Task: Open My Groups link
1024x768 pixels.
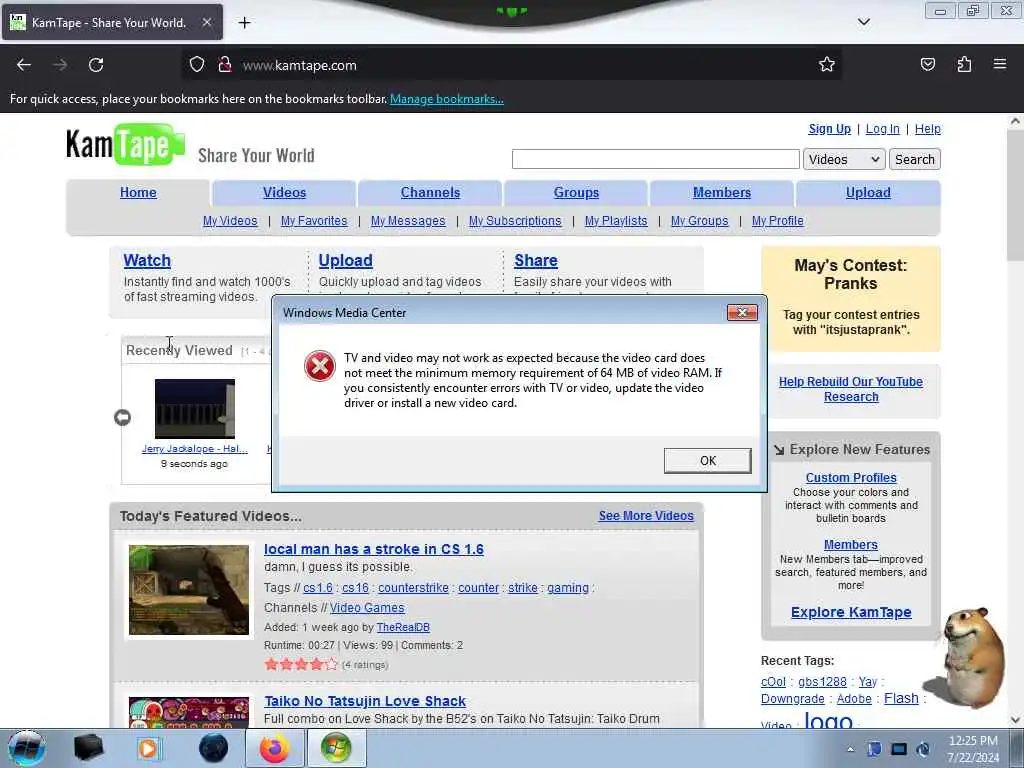Action: pos(699,221)
